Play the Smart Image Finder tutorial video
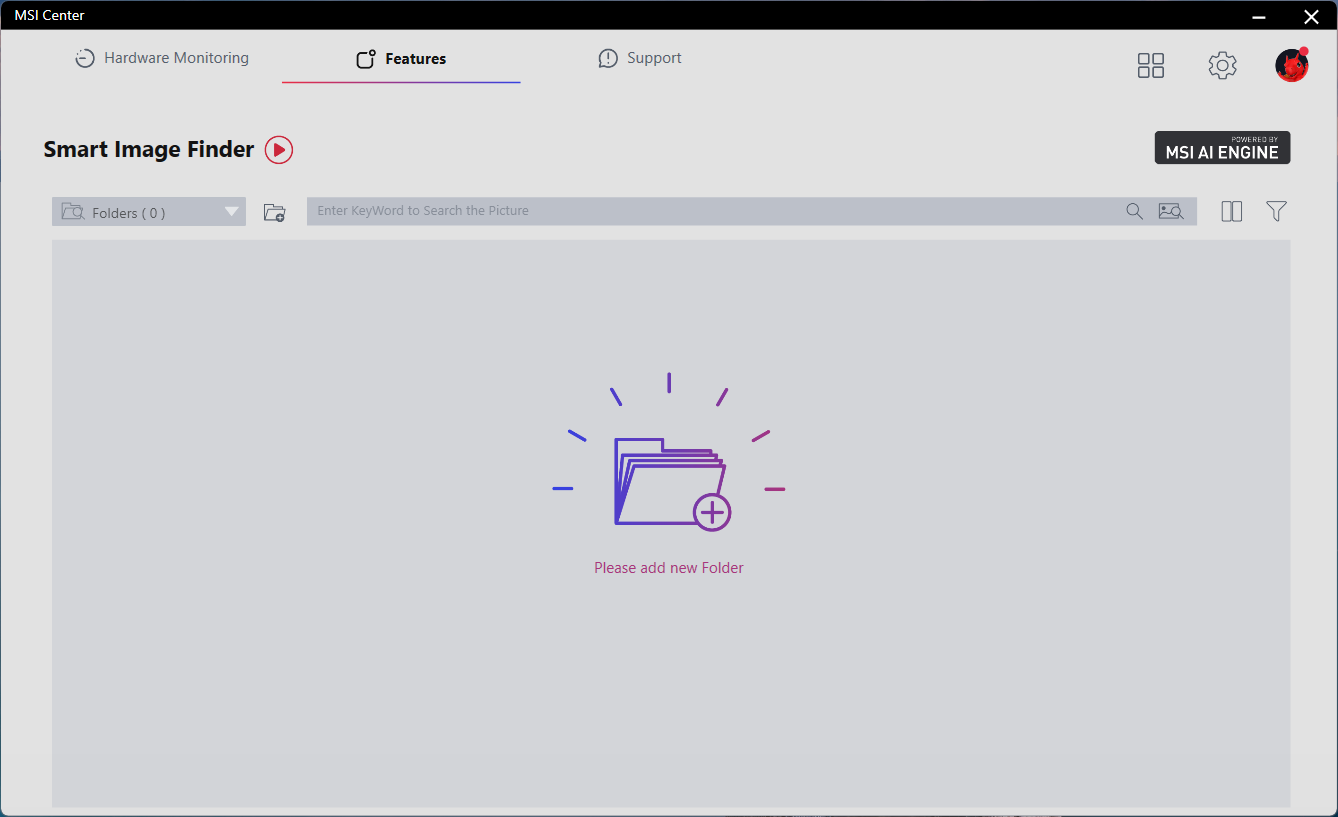Image resolution: width=1338 pixels, height=817 pixels. 279,150
